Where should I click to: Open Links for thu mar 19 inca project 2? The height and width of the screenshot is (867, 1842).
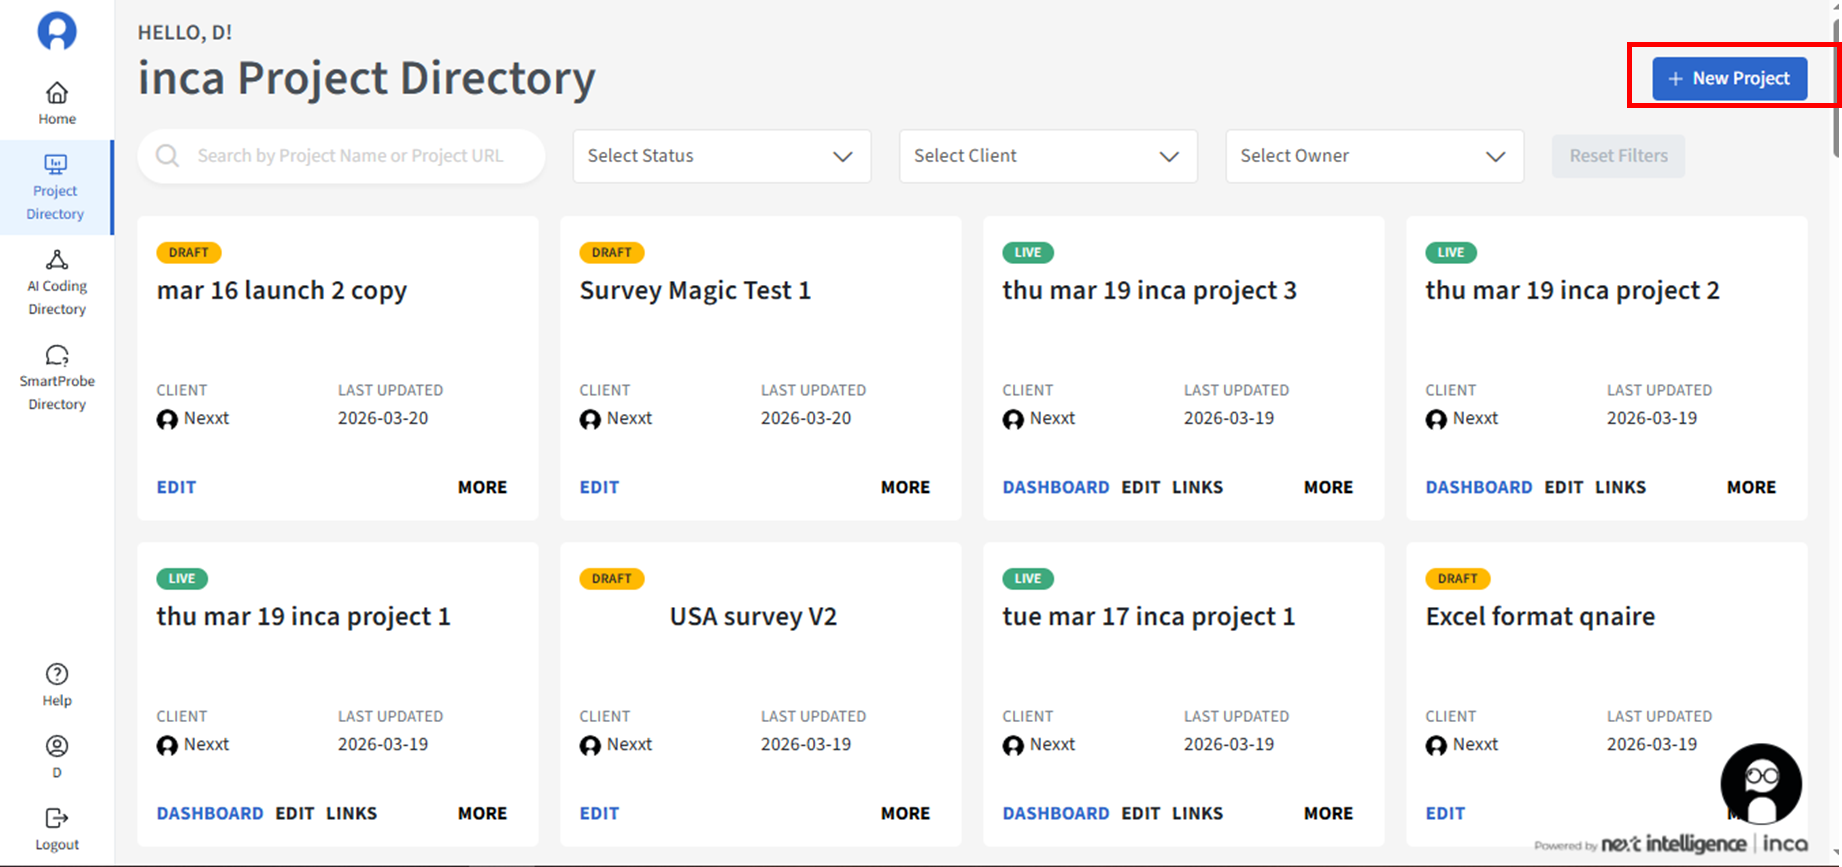(1620, 487)
